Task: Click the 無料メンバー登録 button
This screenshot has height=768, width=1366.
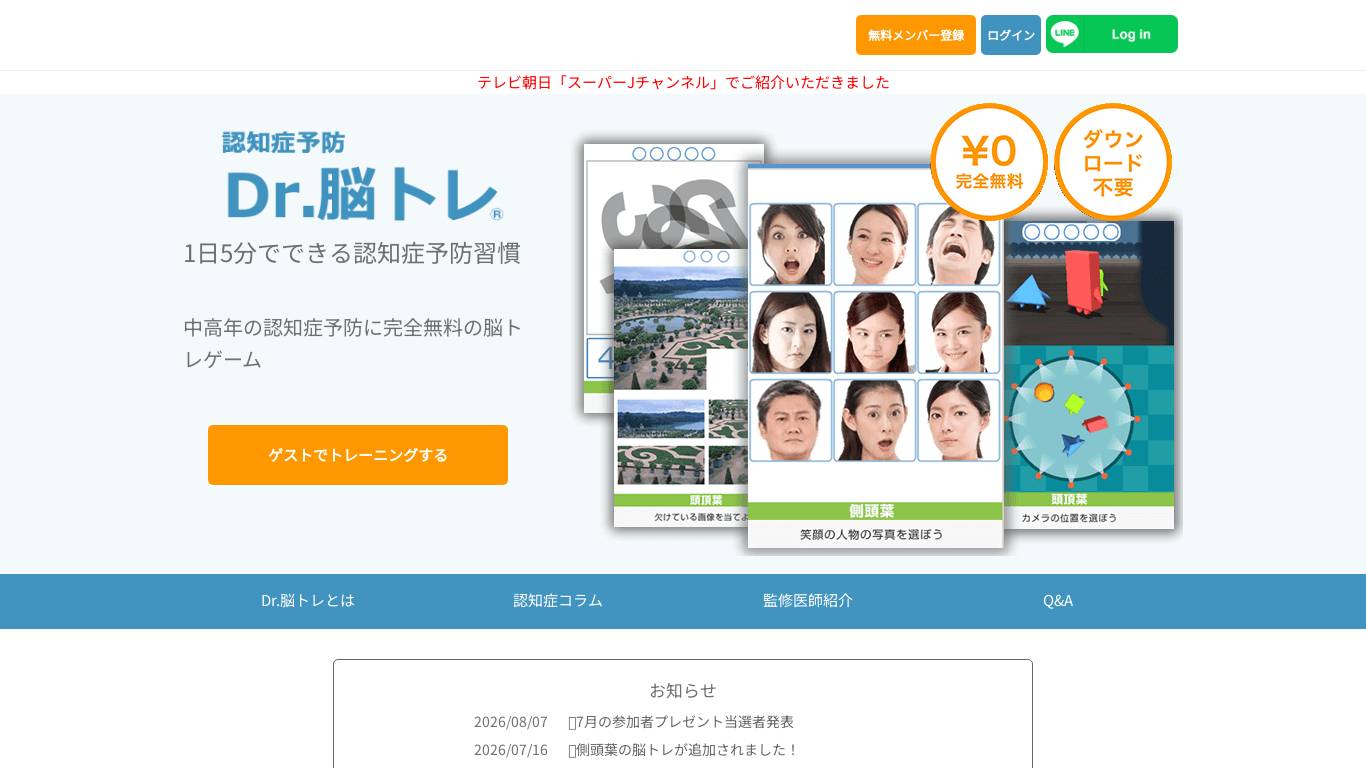Action: tap(916, 35)
